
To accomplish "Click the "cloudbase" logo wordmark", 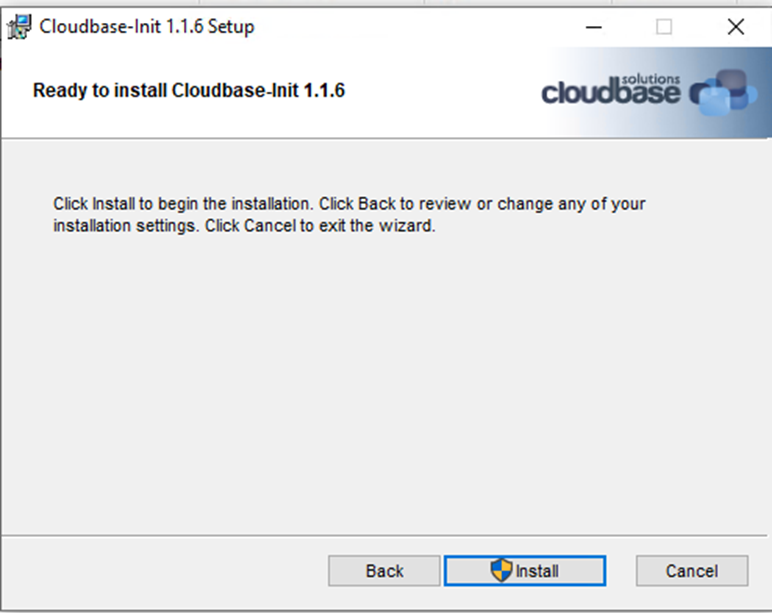I will [610, 94].
